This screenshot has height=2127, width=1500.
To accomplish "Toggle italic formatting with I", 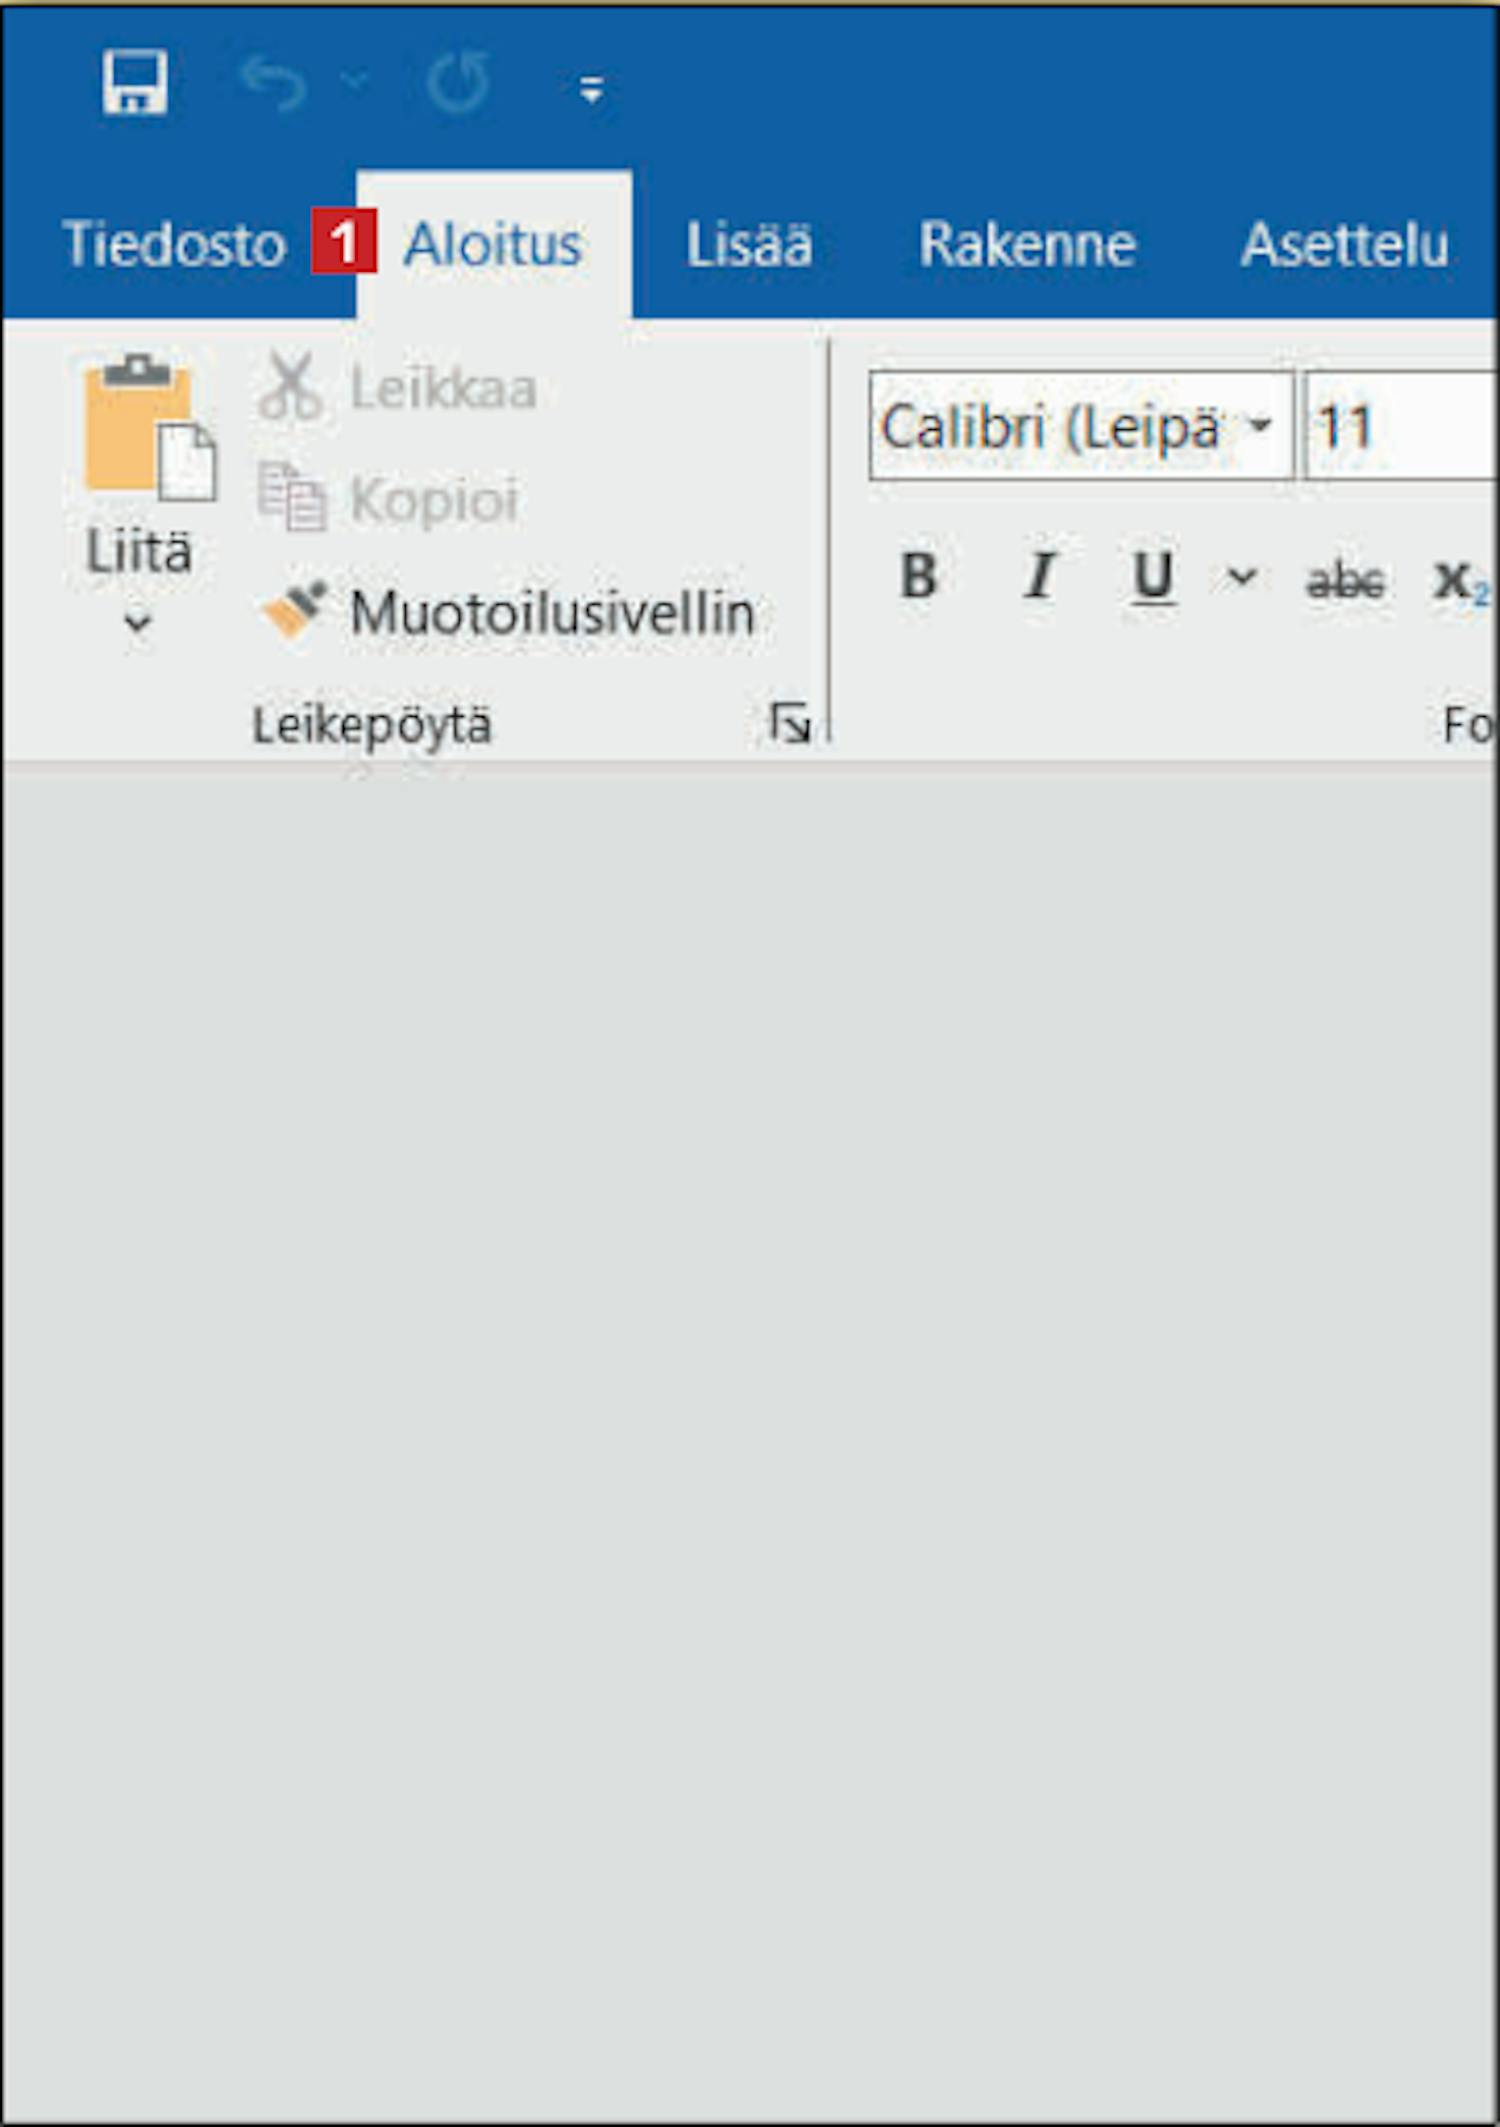I will click(1040, 576).
